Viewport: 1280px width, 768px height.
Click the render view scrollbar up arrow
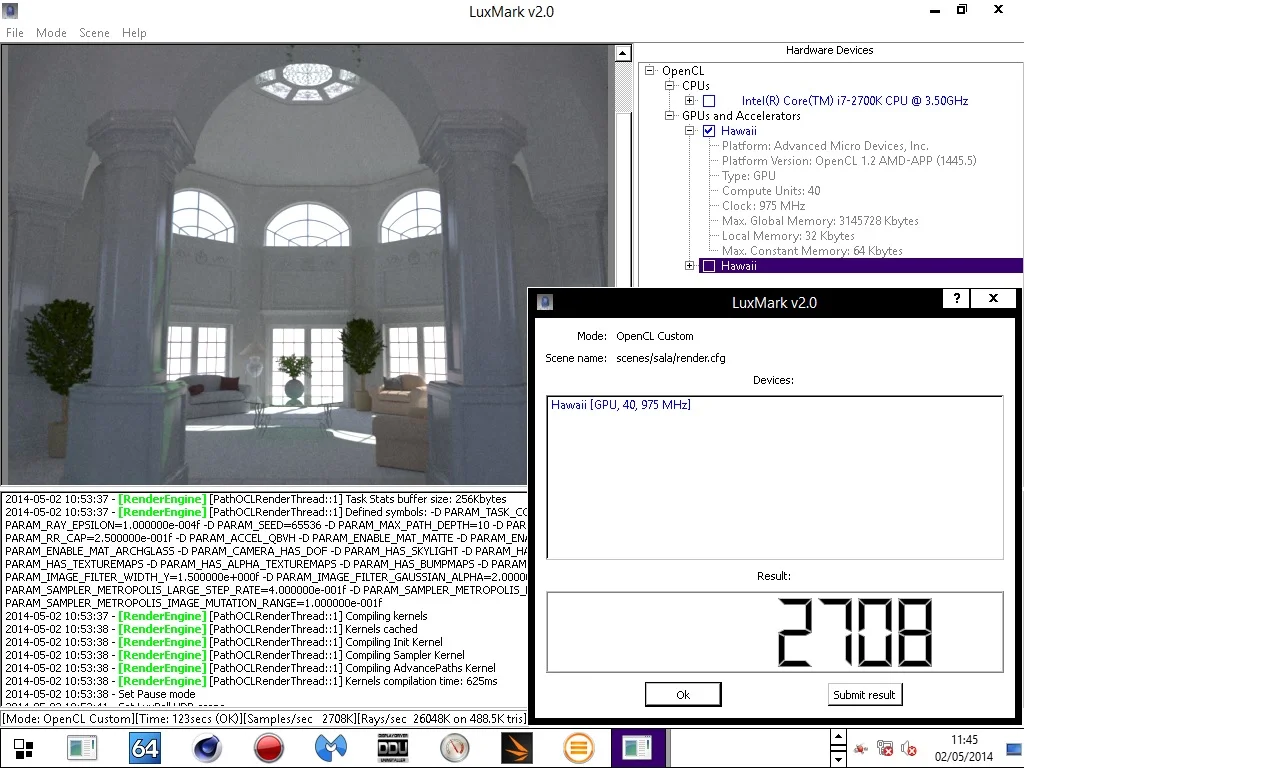click(x=622, y=54)
